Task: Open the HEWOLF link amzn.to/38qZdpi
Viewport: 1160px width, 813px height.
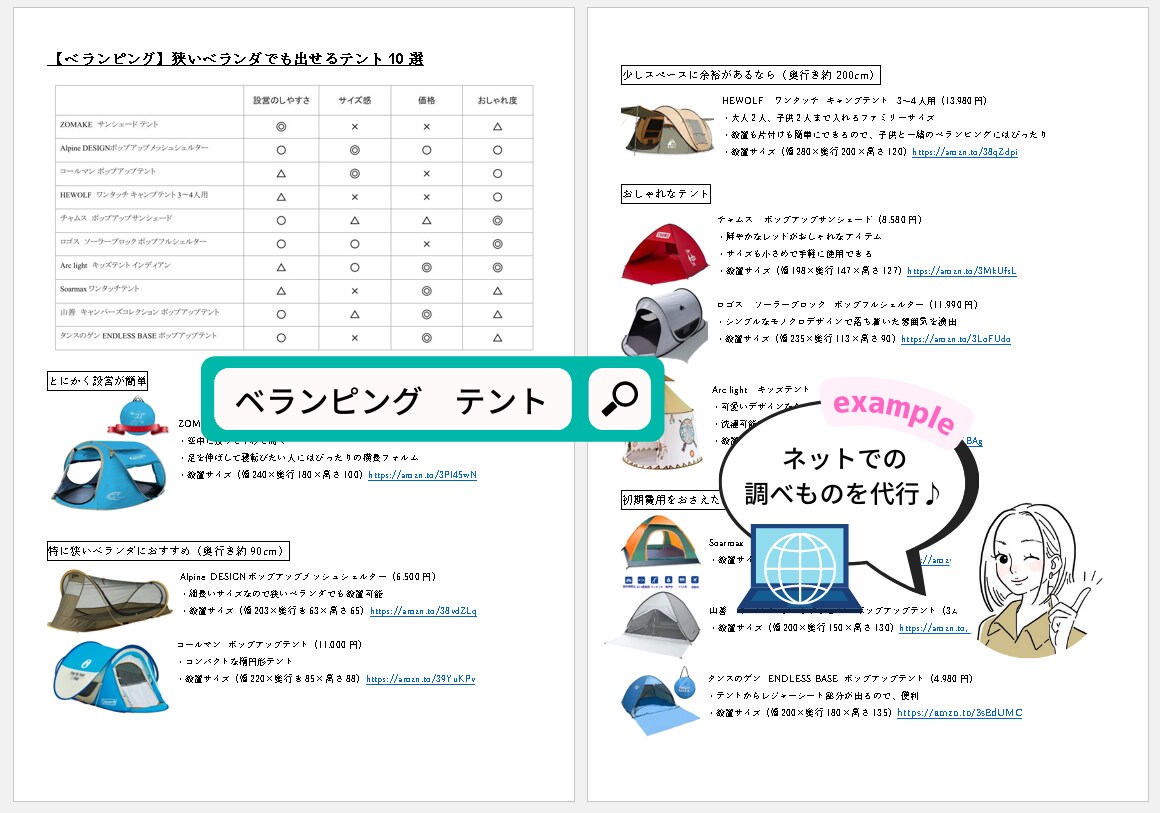Action: tap(965, 152)
